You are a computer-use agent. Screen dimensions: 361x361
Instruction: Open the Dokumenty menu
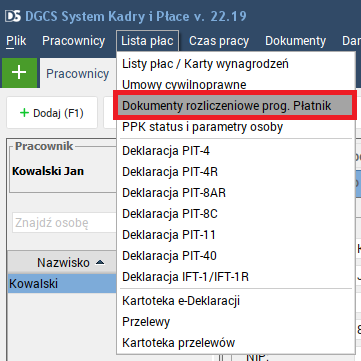(x=295, y=41)
